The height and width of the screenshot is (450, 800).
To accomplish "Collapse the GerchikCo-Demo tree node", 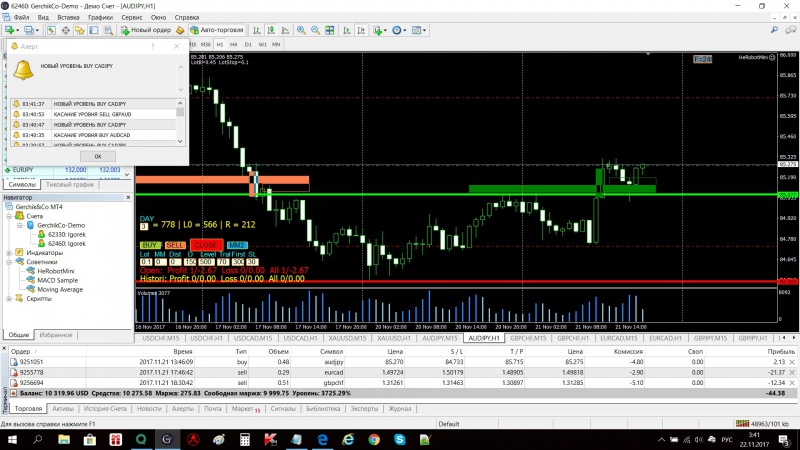I will pos(19,226).
